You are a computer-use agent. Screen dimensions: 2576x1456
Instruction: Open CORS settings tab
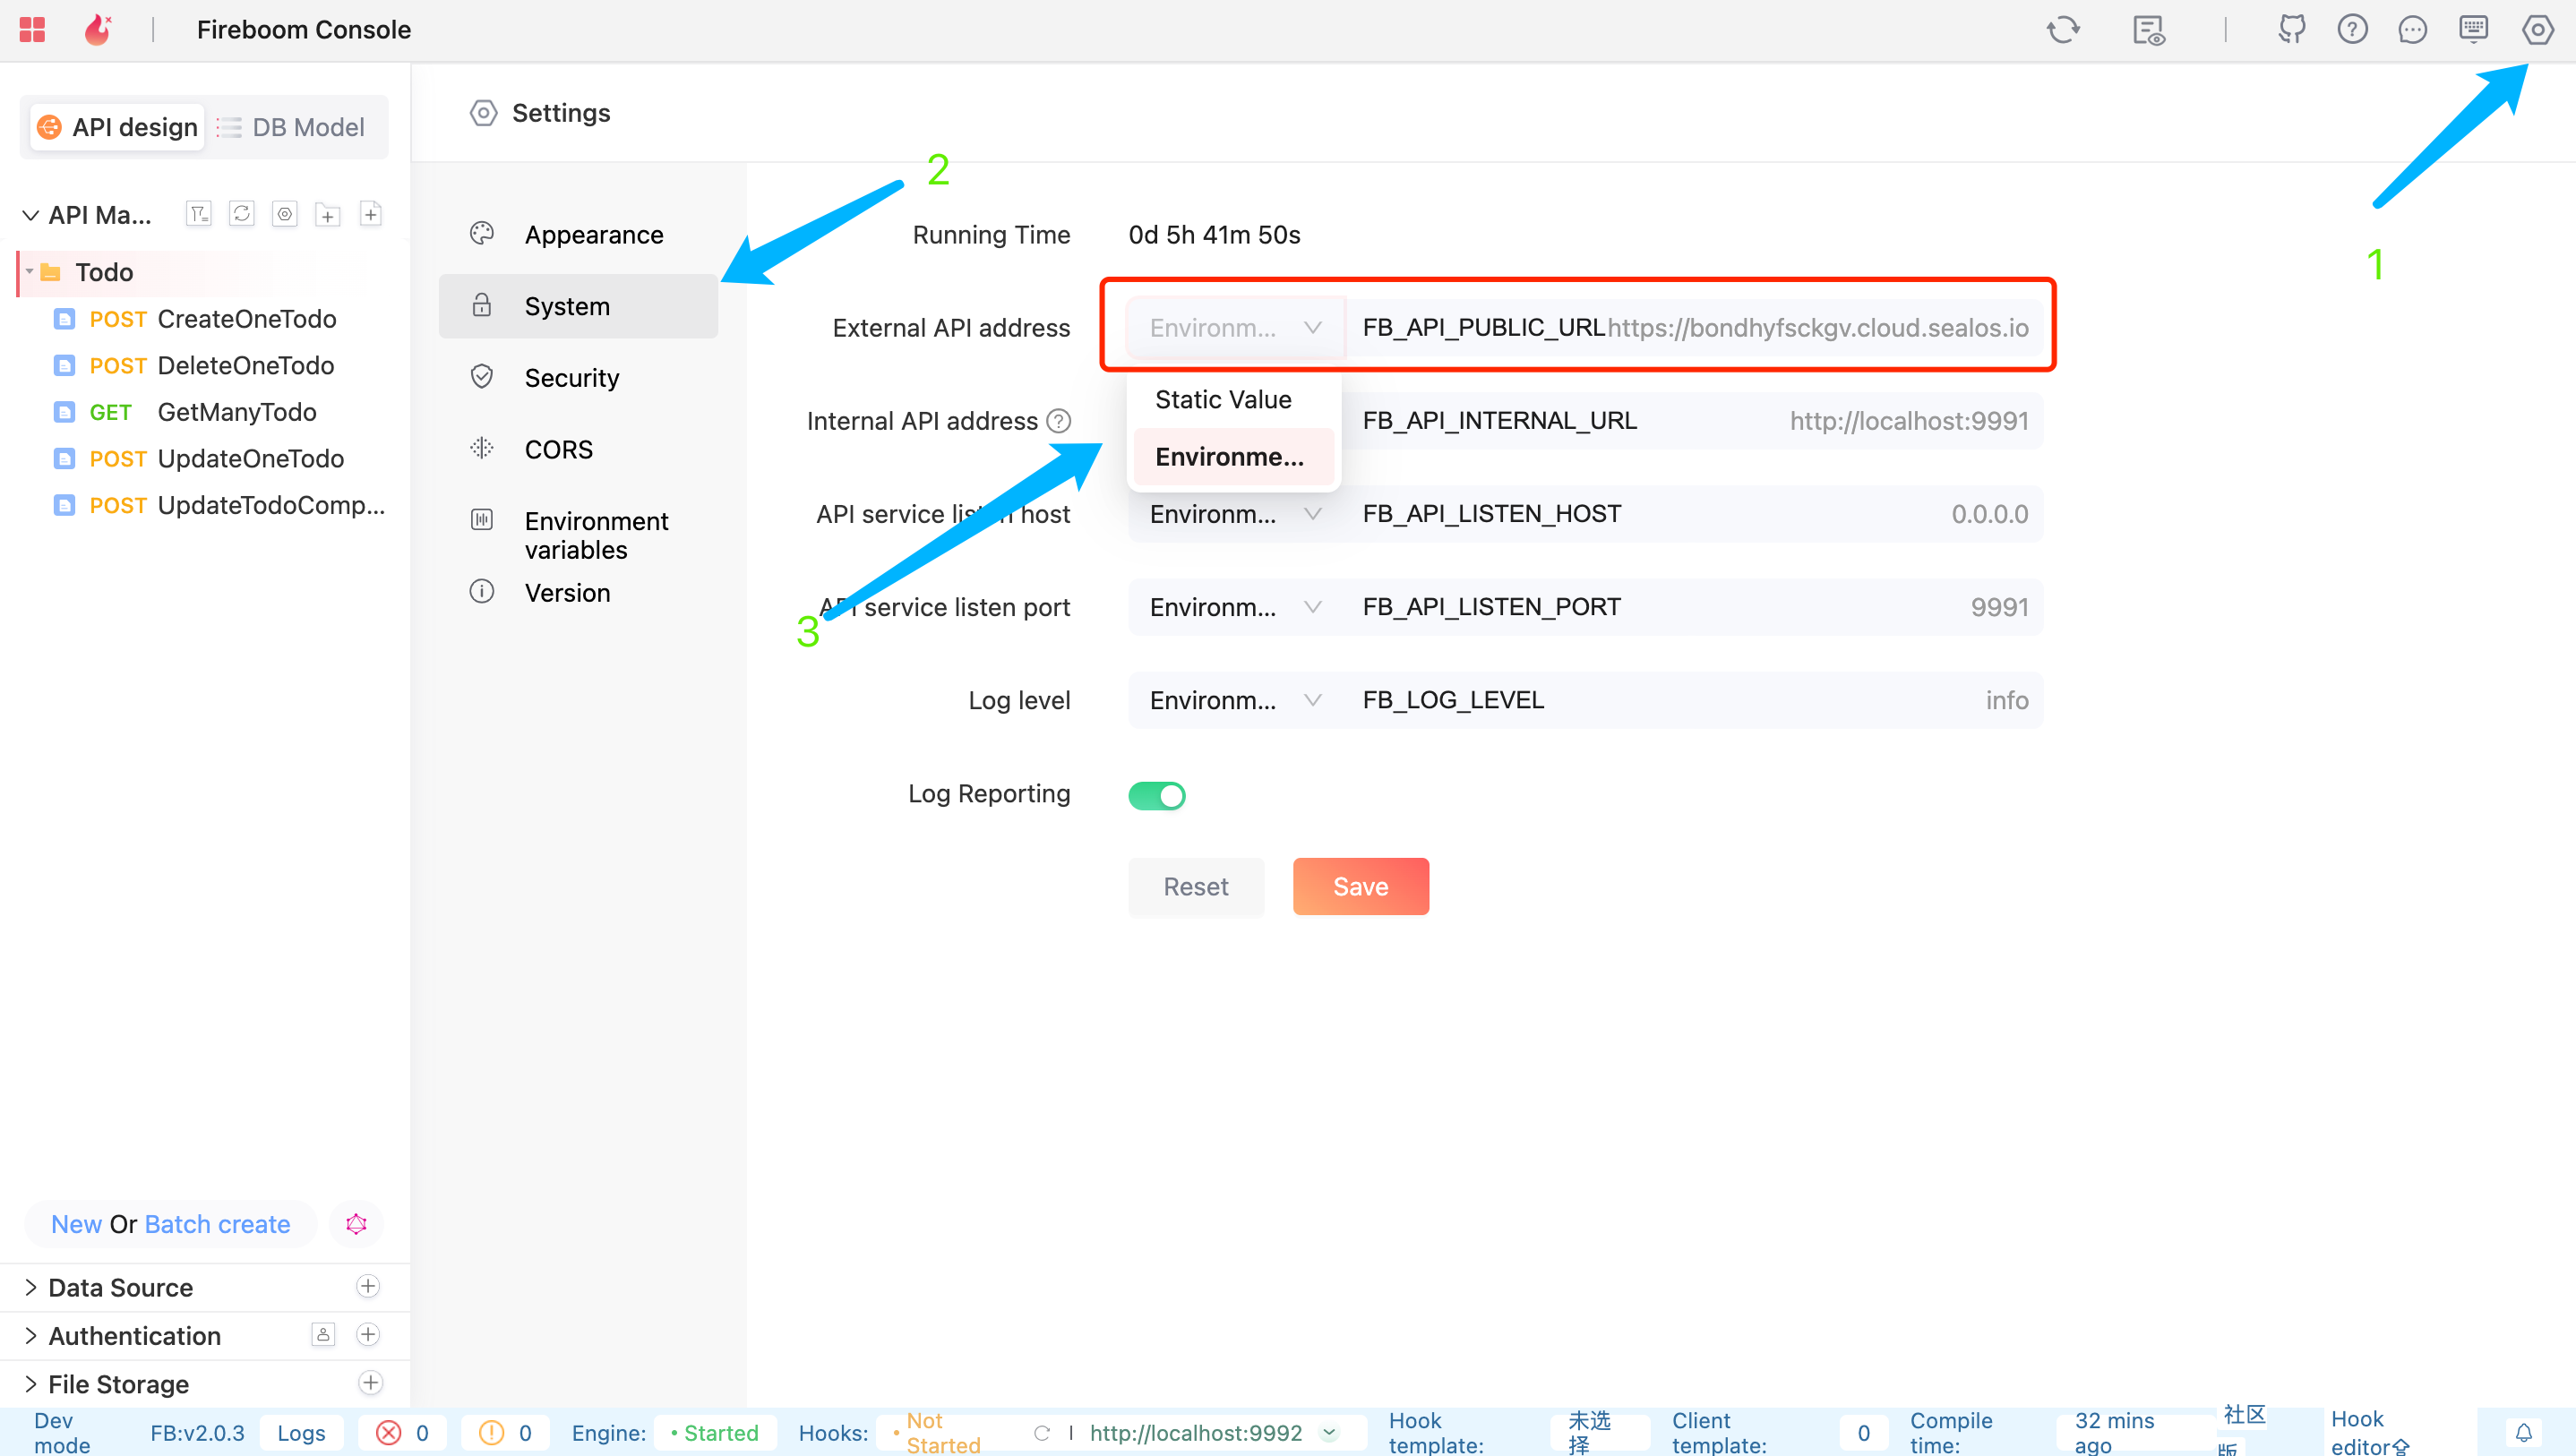(578, 450)
